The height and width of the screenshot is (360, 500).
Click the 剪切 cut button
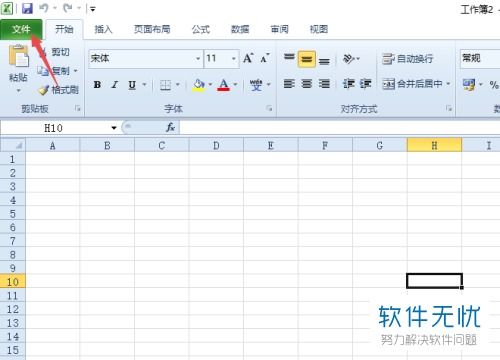55,52
